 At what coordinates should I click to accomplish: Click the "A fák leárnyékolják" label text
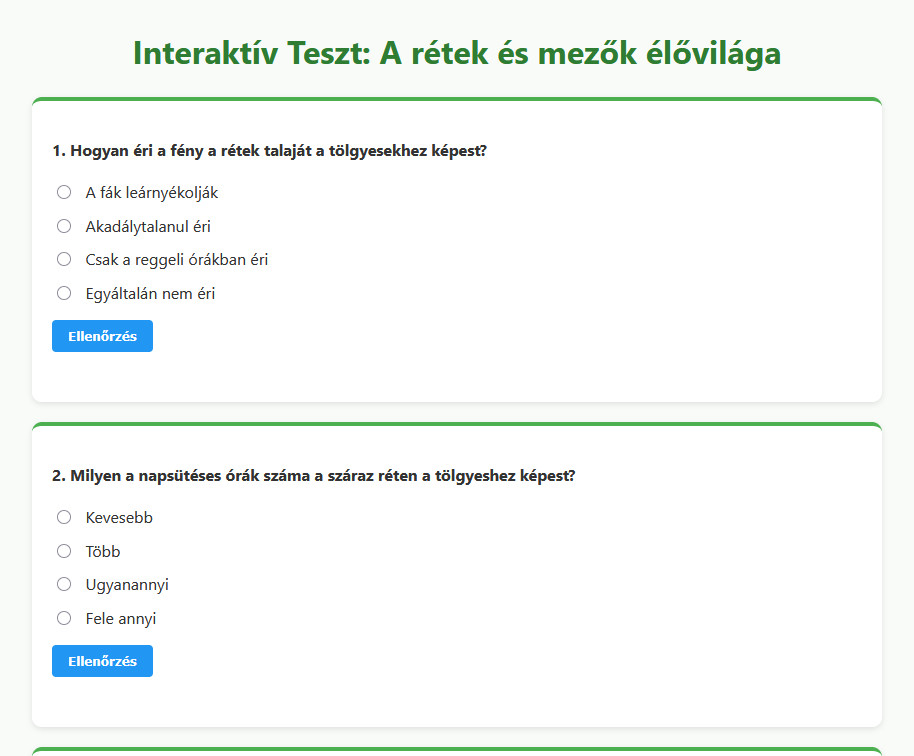tap(152, 192)
